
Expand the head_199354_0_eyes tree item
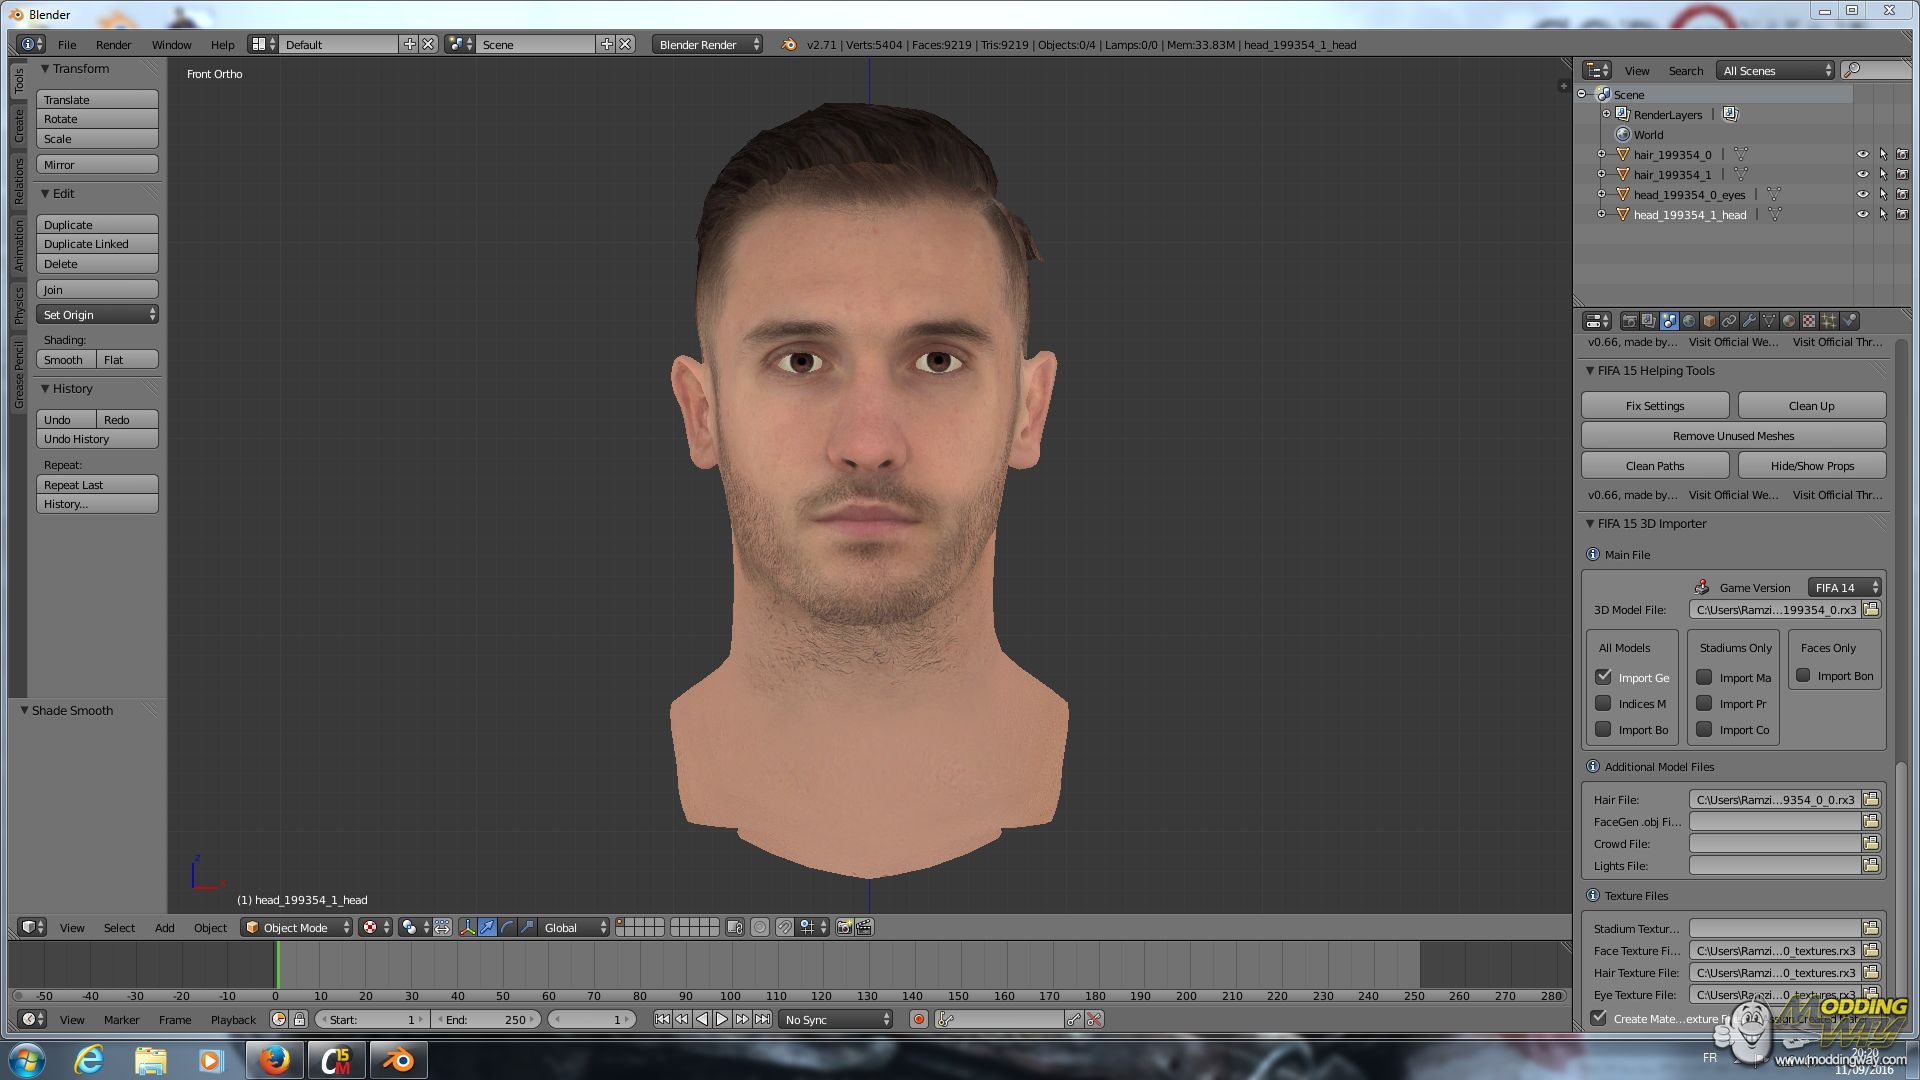click(1602, 195)
